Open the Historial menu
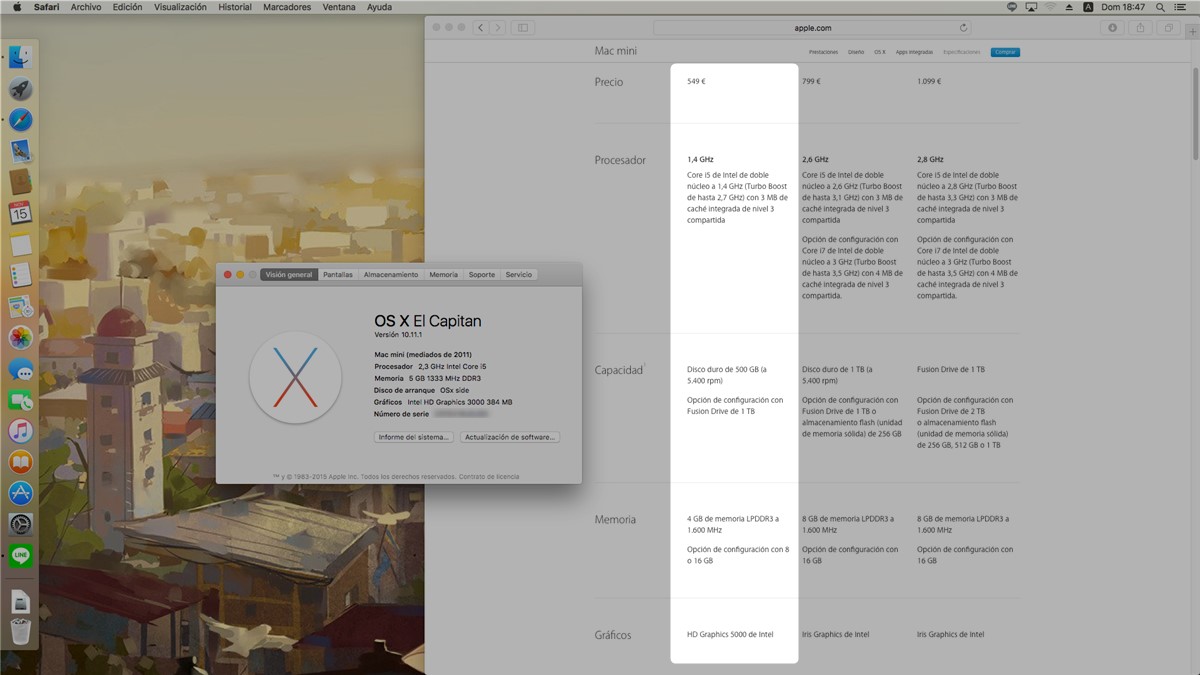 [235, 7]
